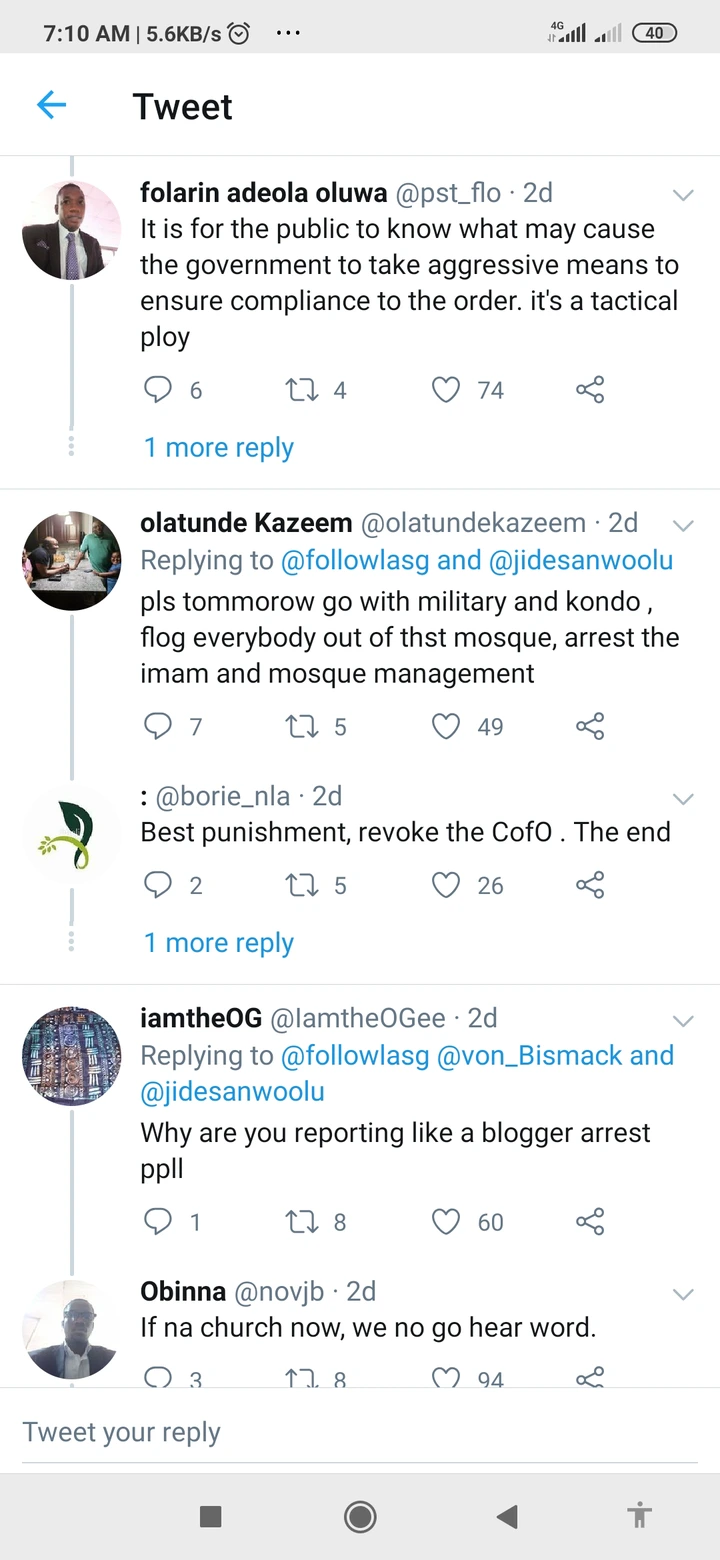Open options chevron on olatunde Kazeem's tweet
The height and width of the screenshot is (1560, 720).
(683, 525)
